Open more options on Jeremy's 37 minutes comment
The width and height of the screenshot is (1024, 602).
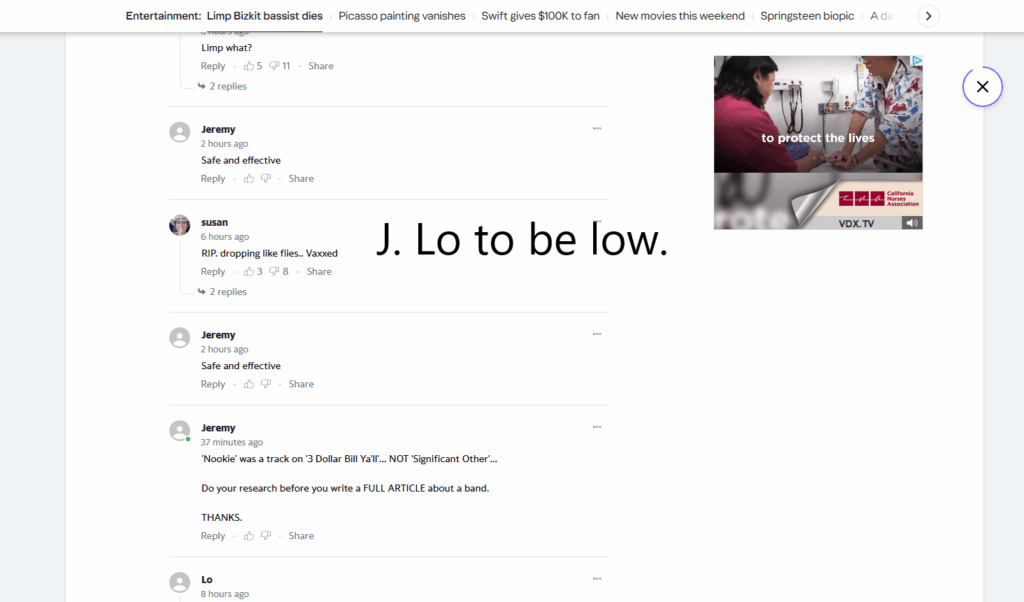pos(597,427)
